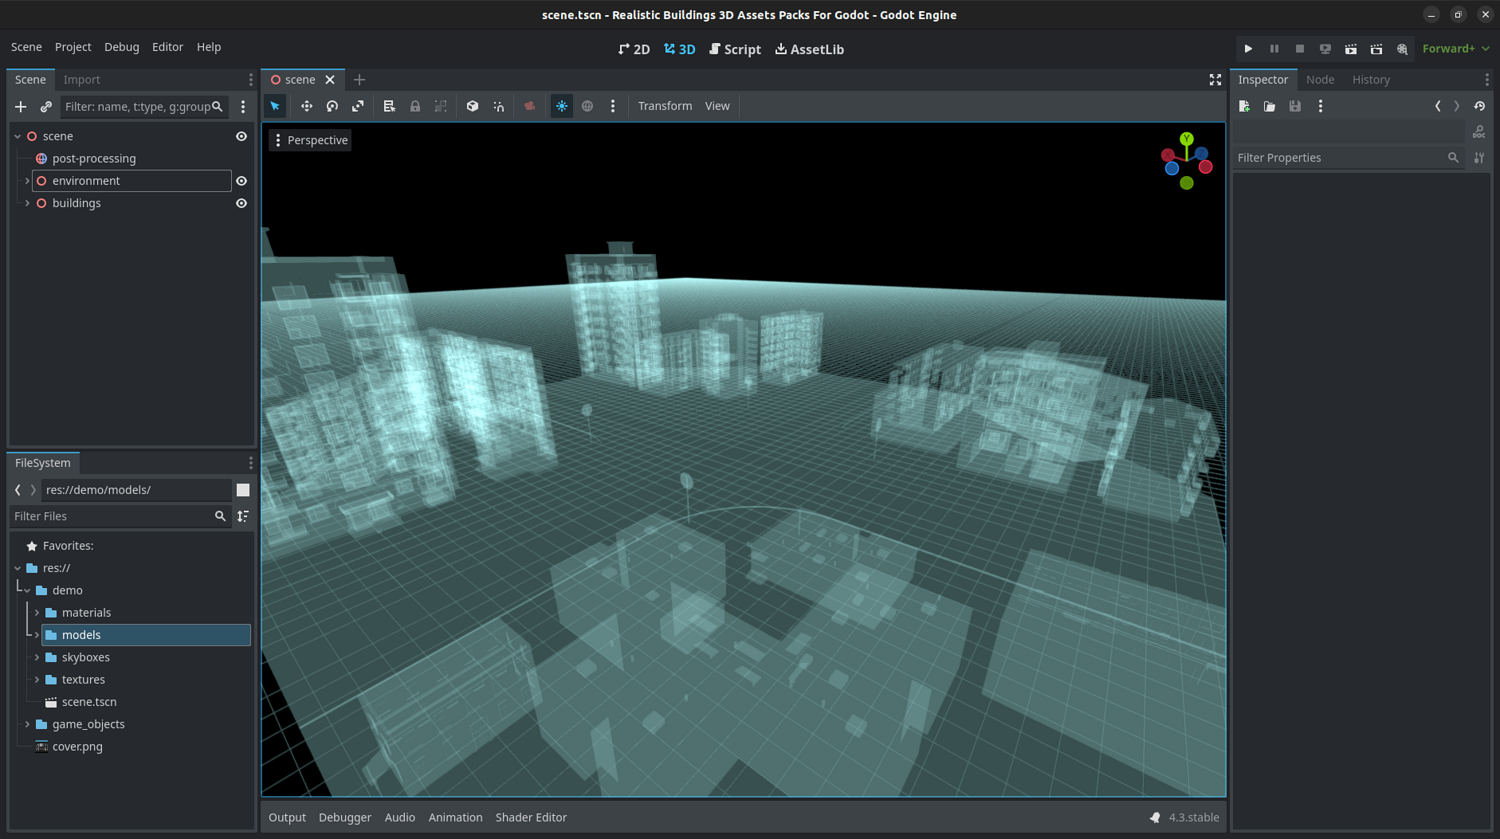
Task: Open the View menu in viewport toolbar
Action: pyautogui.click(x=717, y=106)
